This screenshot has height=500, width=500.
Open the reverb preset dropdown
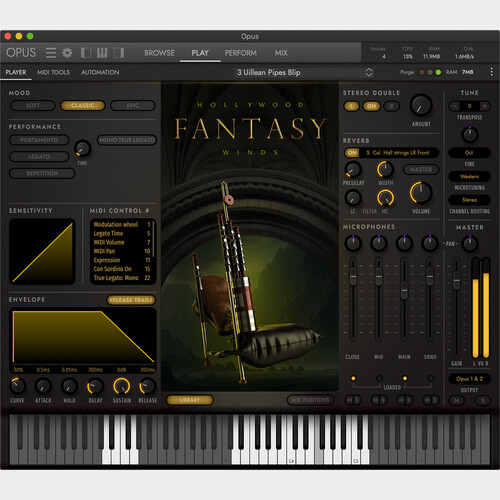(398, 153)
